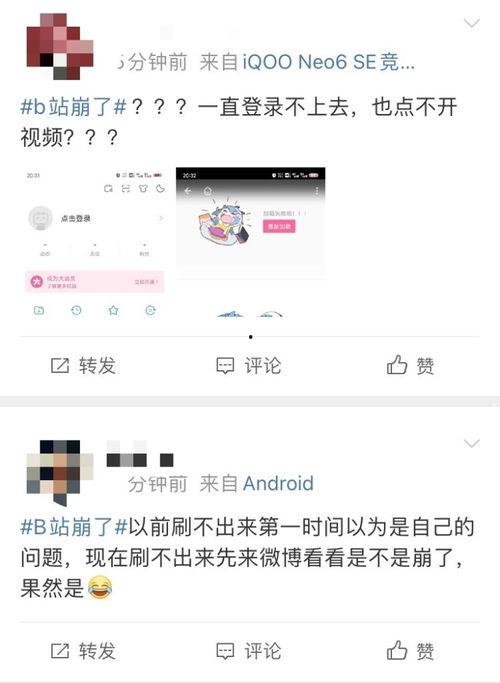View the Bilibili login screenshot thumbnail
Viewport: 500px width, 683px height.
95,244
